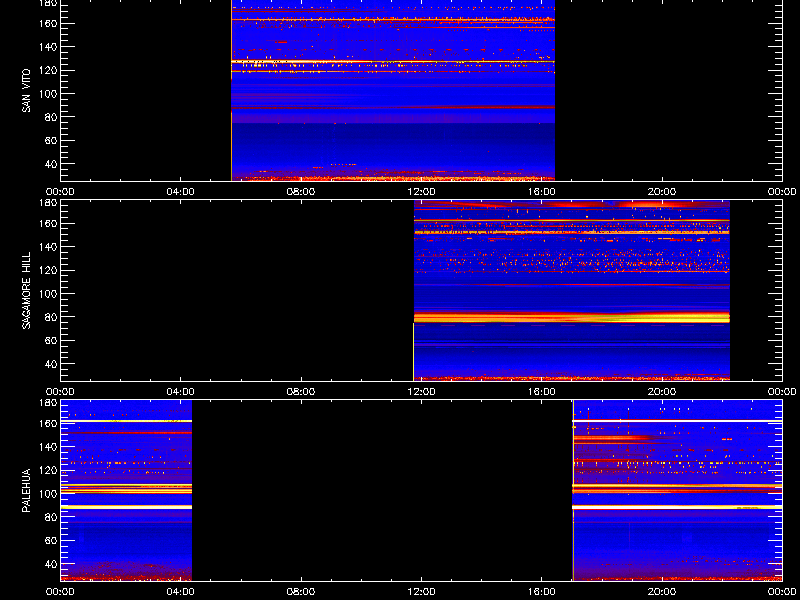Select the 180 tick label on SAGAMORE HILL axis

pos(47,203)
